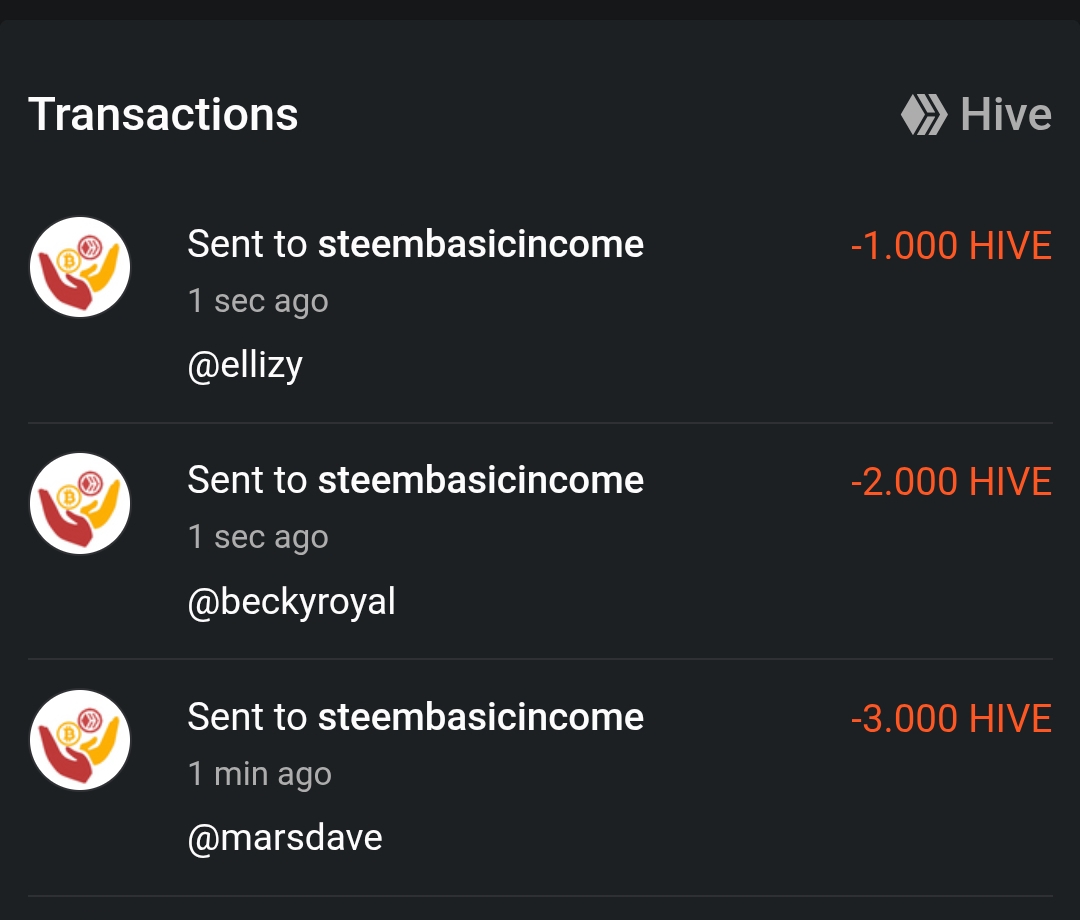Click the Transactions heading
This screenshot has height=920, width=1080.
click(x=163, y=114)
